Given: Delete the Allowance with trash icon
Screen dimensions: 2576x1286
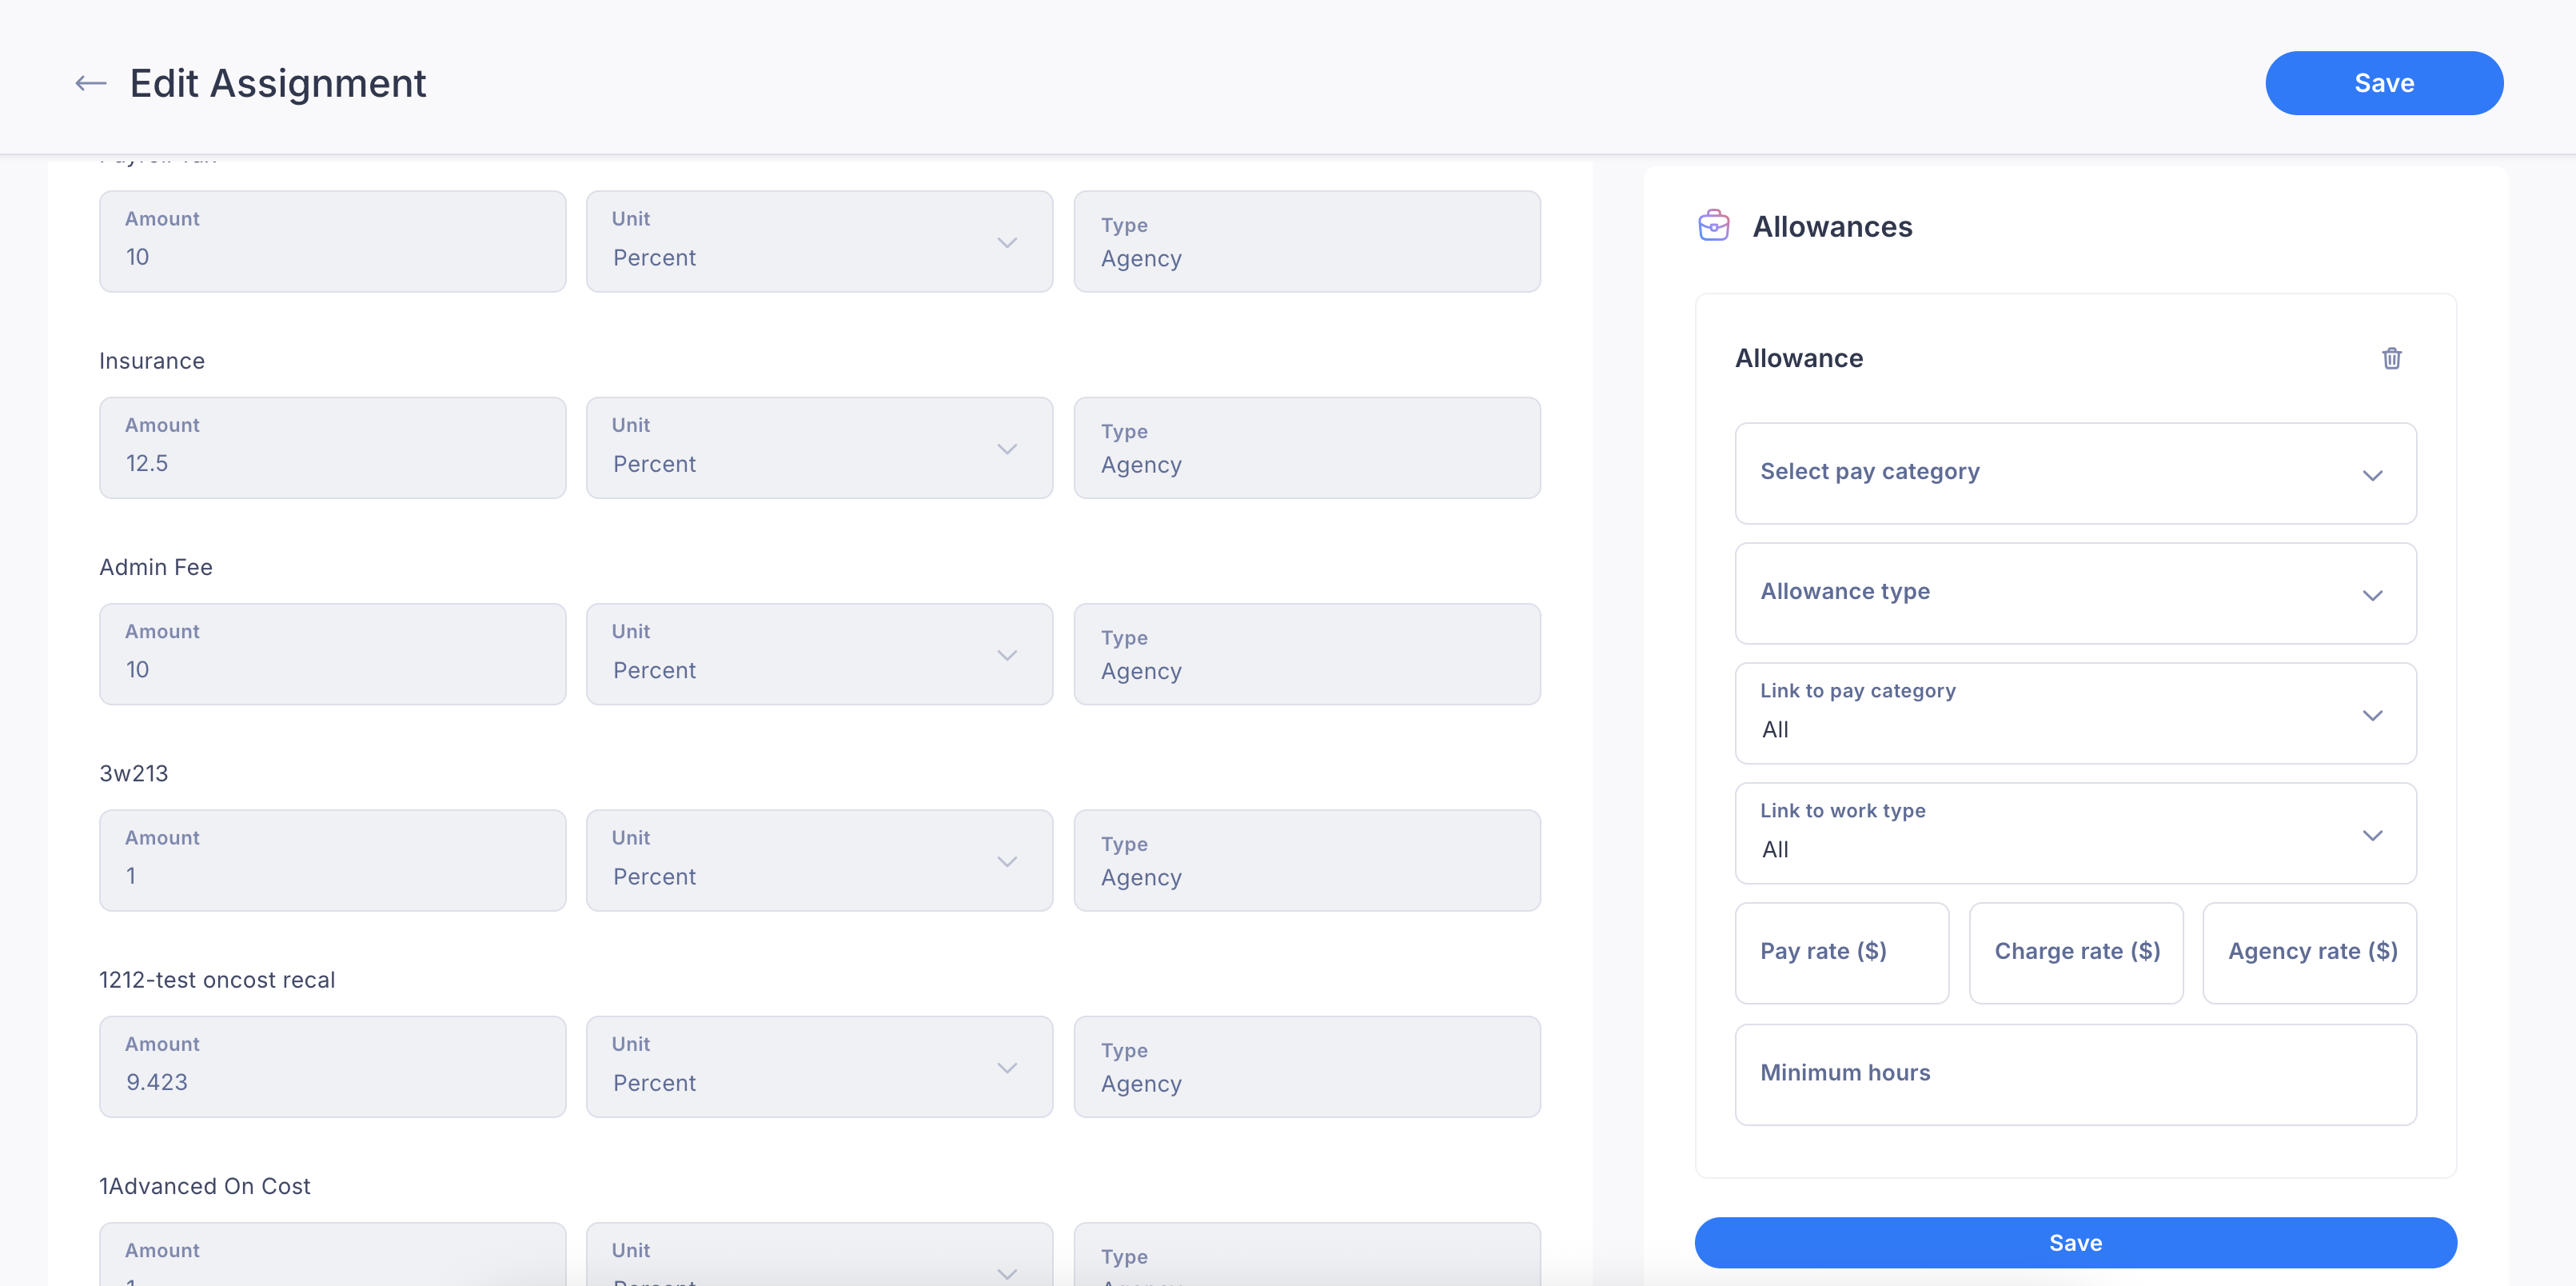Looking at the screenshot, I should click(2391, 358).
